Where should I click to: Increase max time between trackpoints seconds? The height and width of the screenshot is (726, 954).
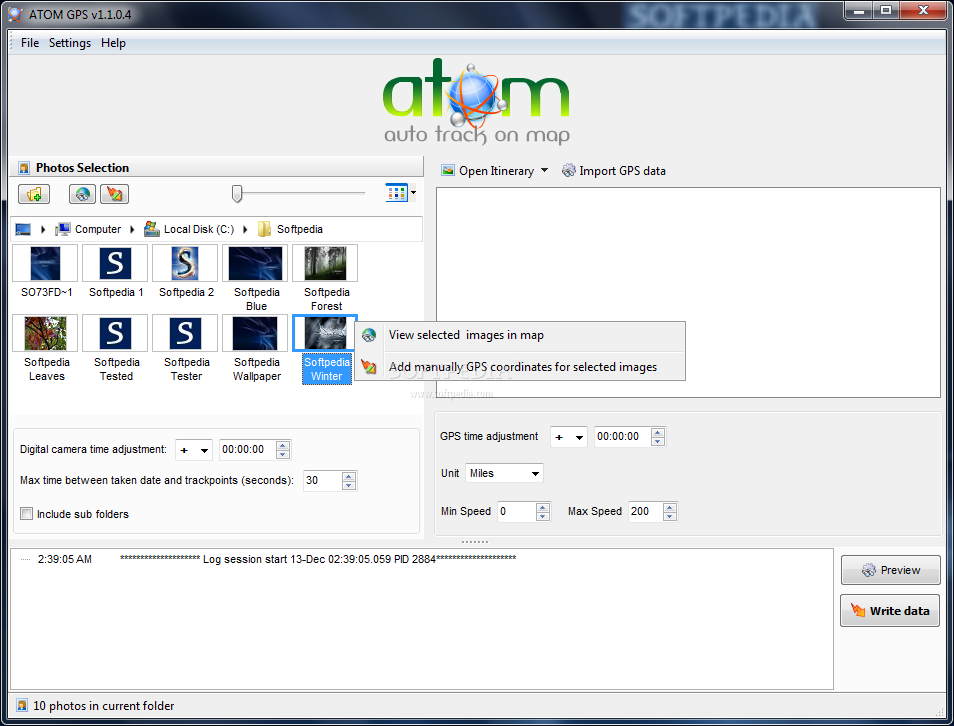coord(349,476)
